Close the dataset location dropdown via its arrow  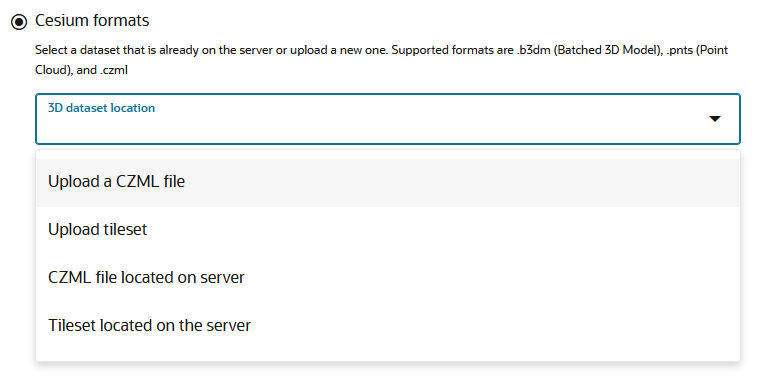714,119
